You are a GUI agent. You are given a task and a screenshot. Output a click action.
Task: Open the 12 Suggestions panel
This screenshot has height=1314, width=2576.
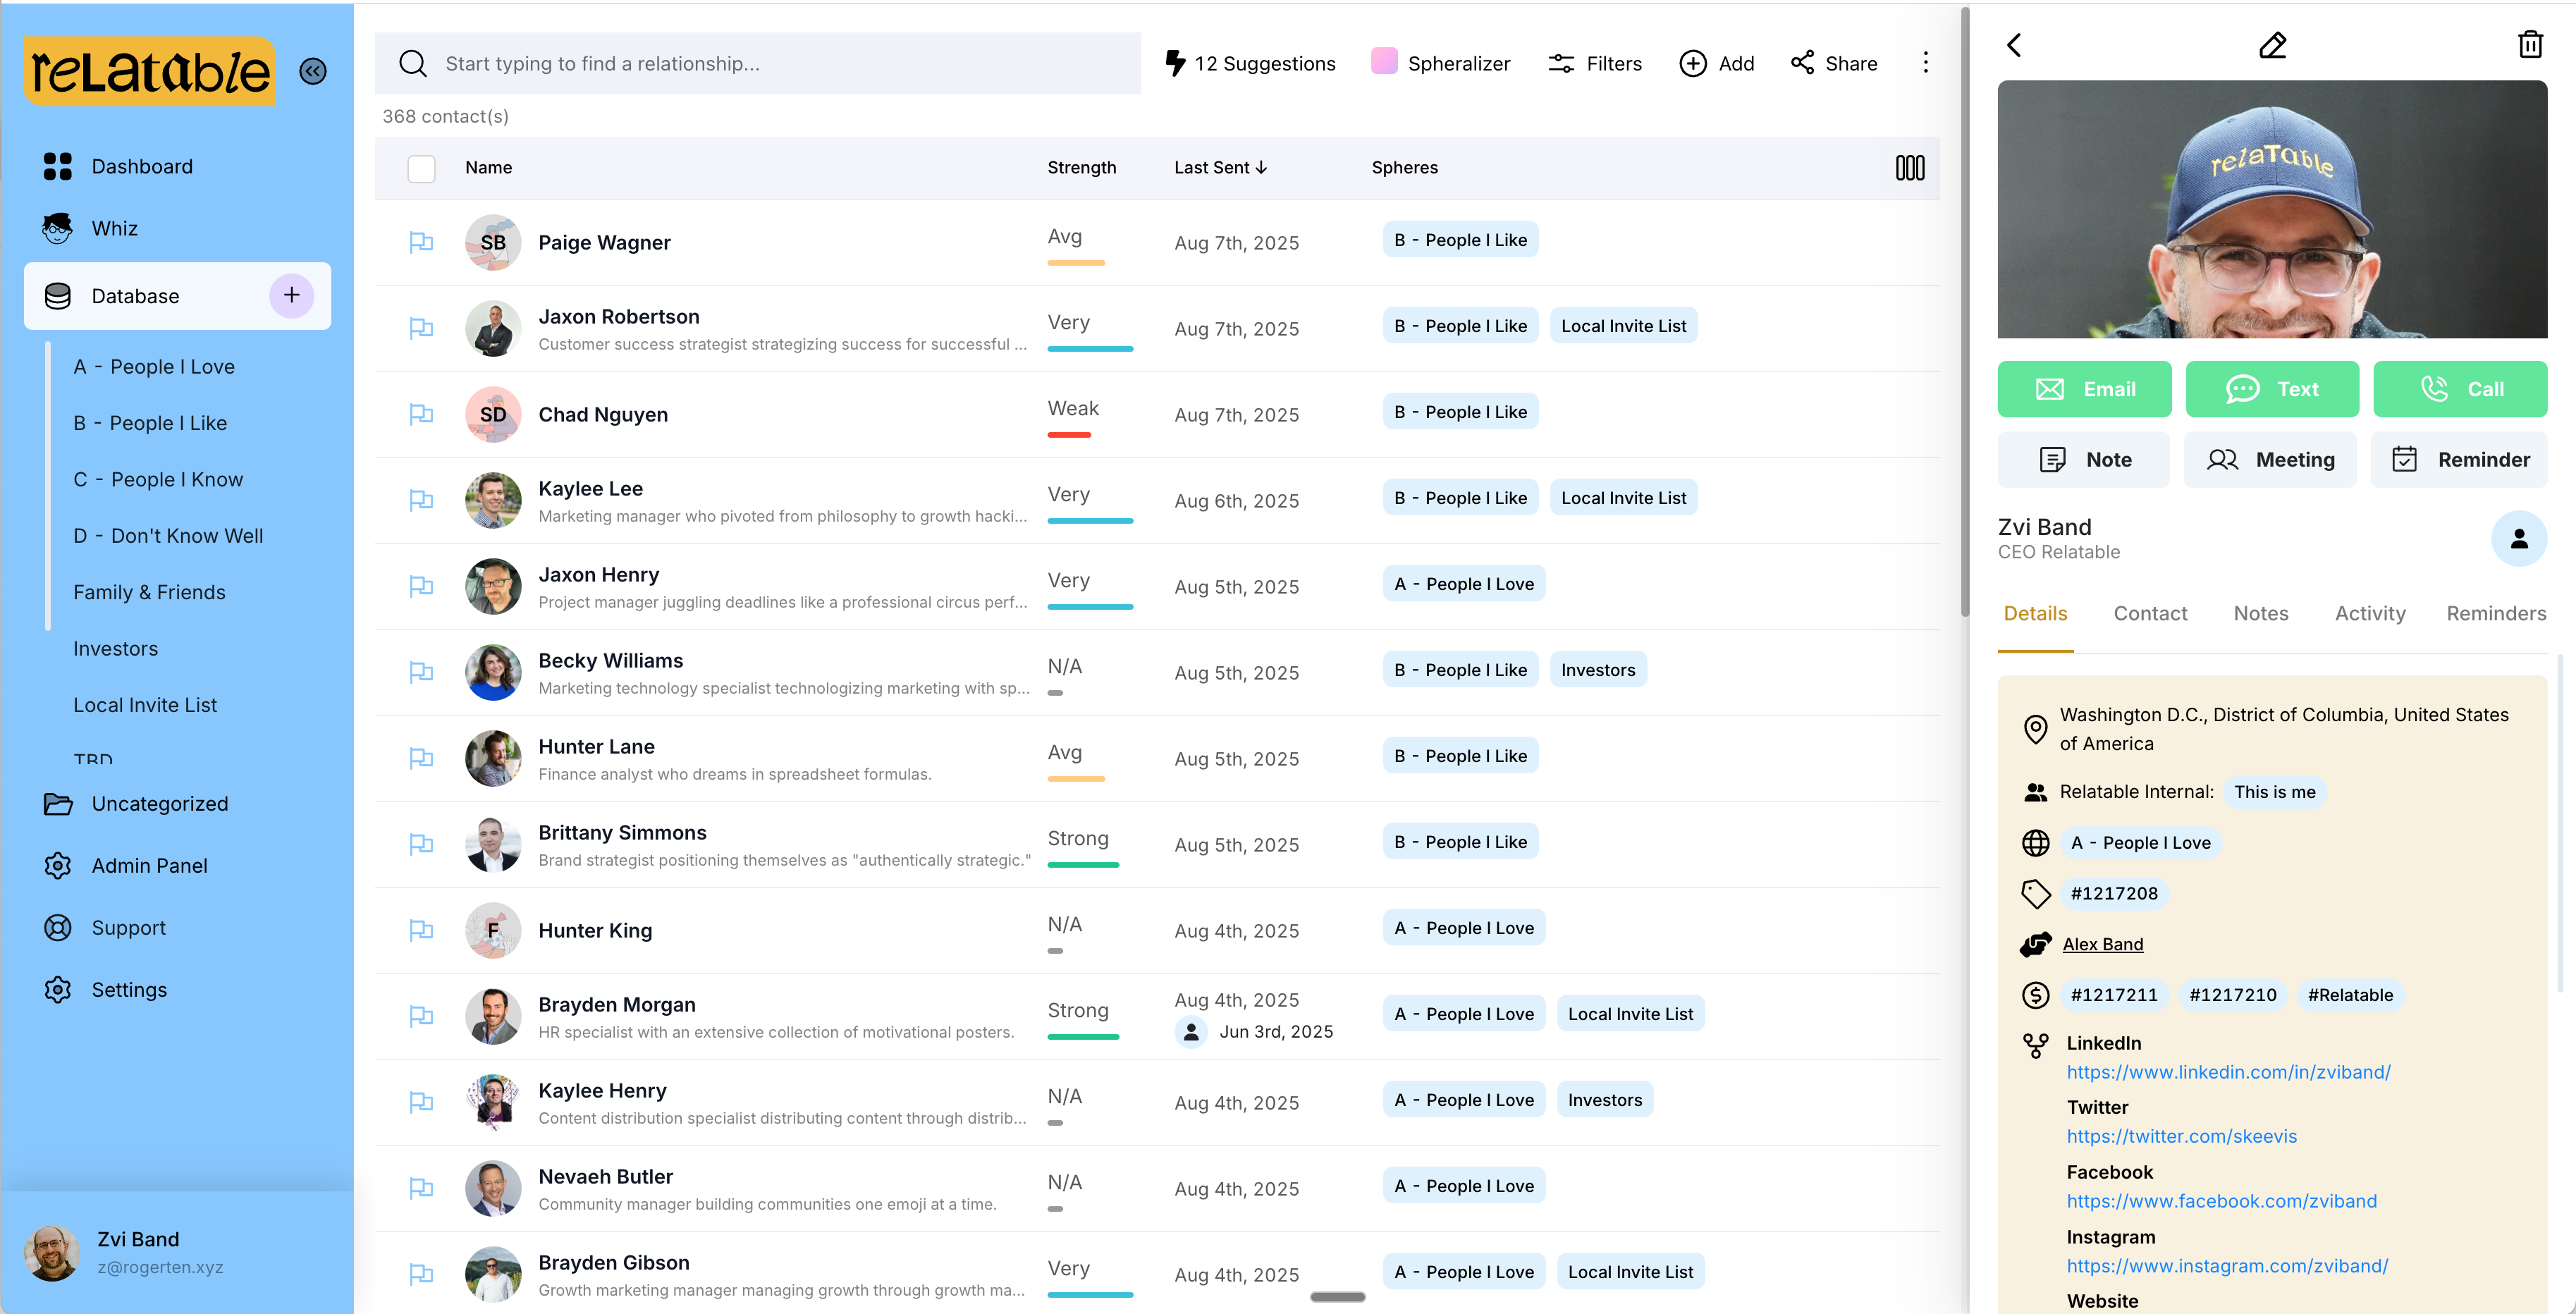pyautogui.click(x=1251, y=63)
